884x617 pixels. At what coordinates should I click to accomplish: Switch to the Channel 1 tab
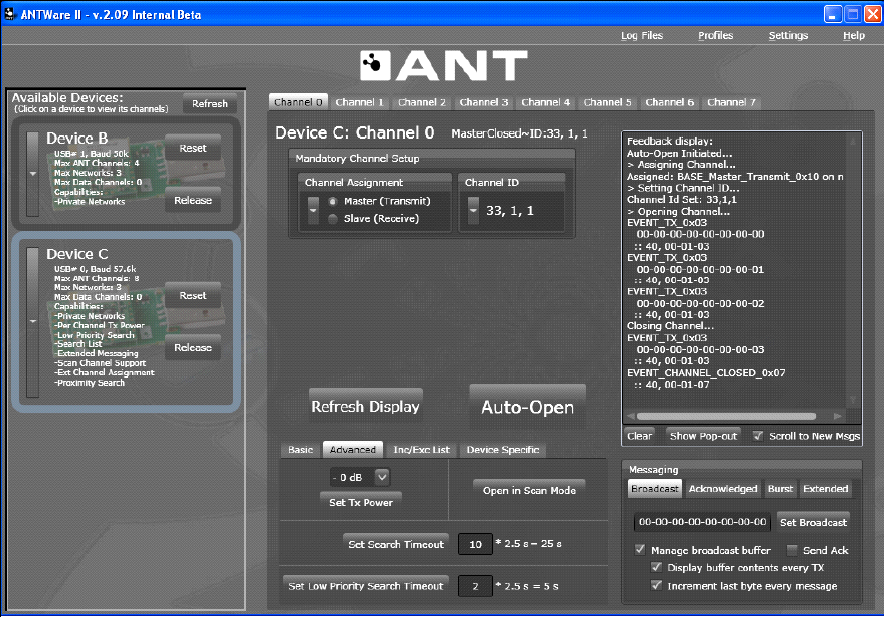(x=360, y=102)
